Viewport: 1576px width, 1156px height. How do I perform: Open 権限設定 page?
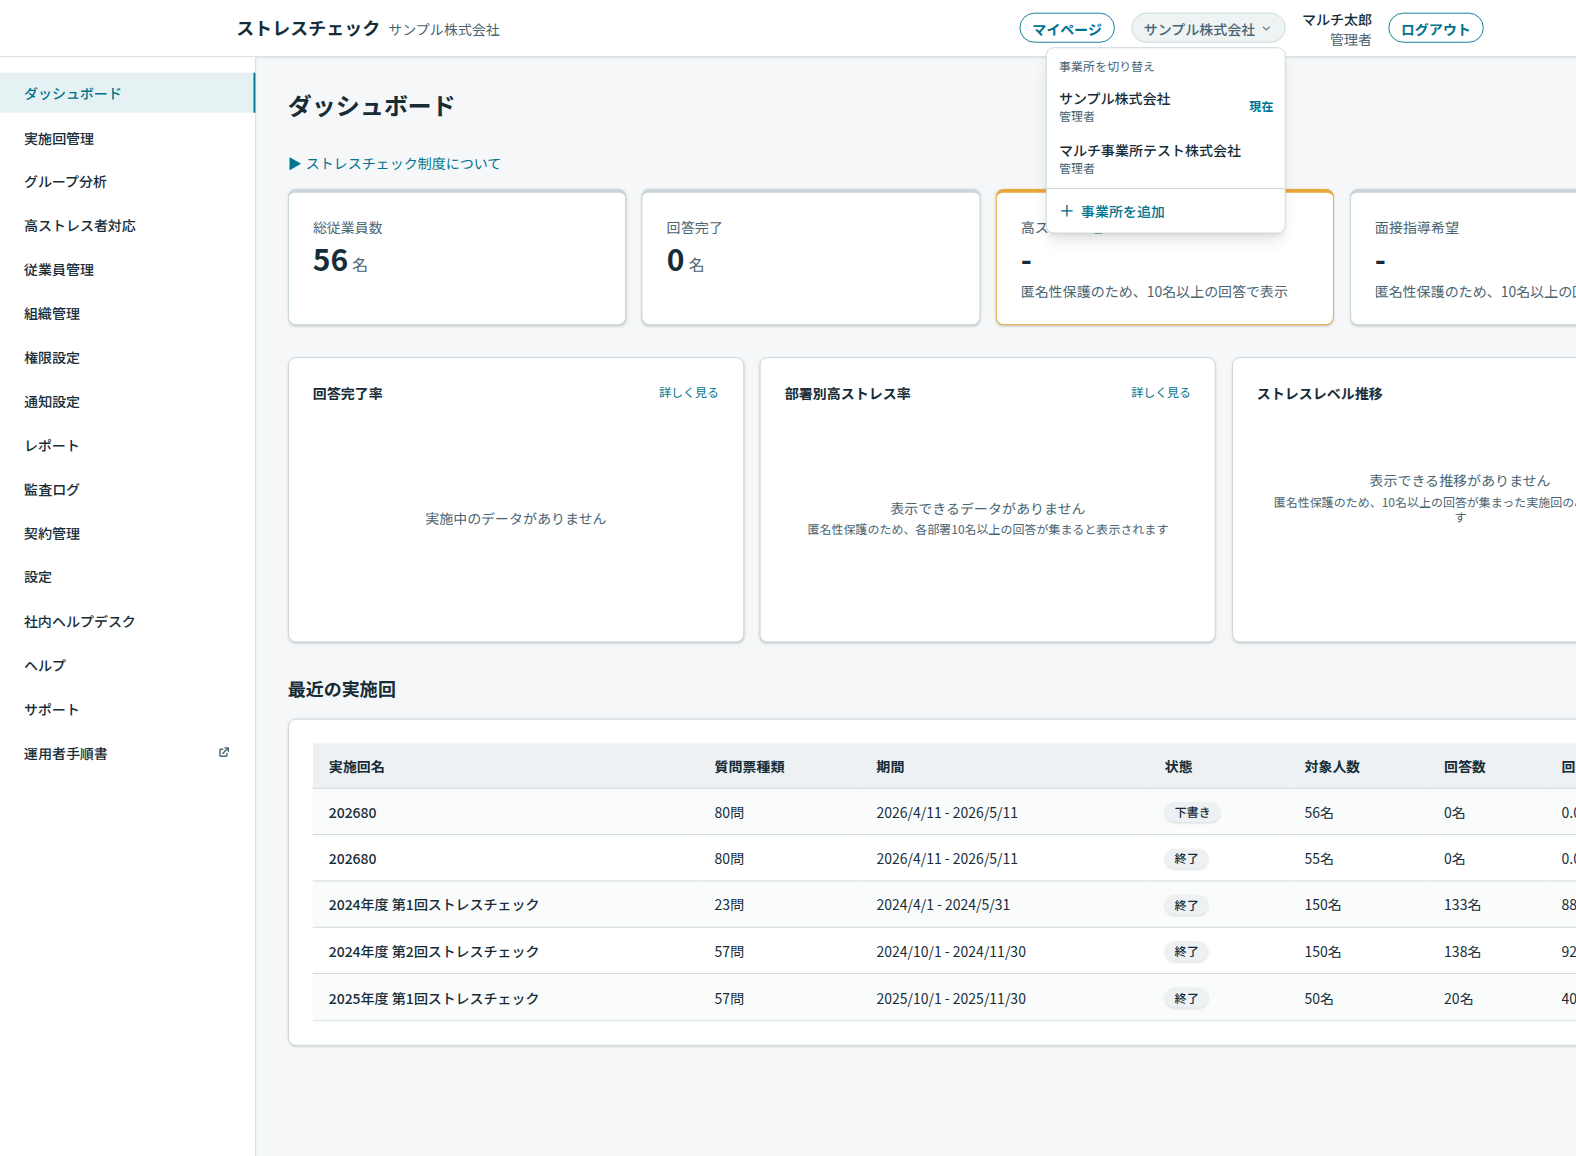[x=127, y=358]
